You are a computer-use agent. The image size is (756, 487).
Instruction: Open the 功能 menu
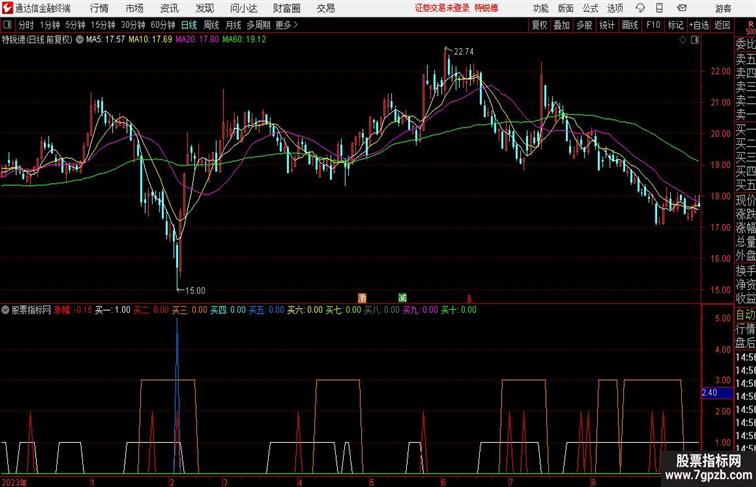pyautogui.click(x=541, y=8)
